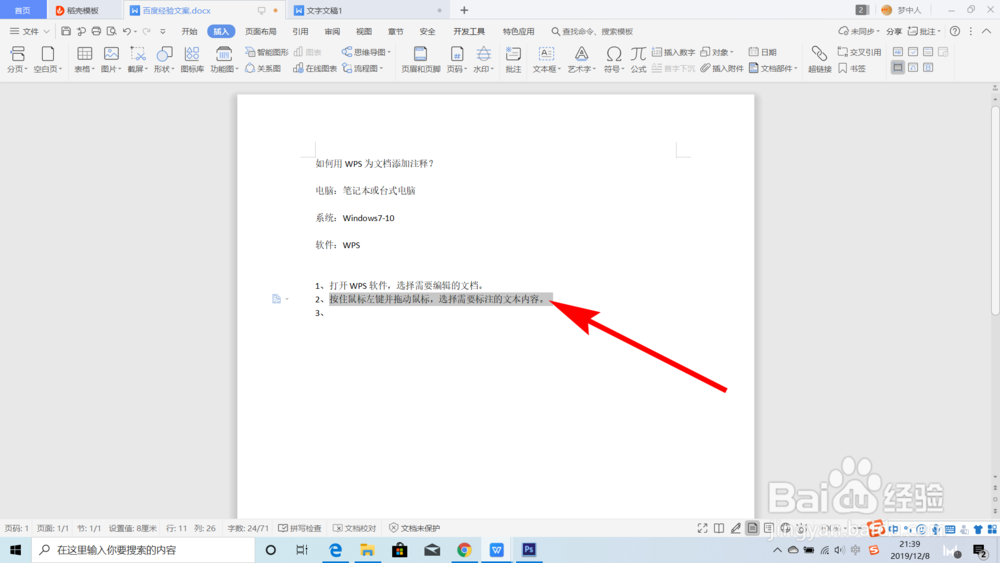Click the Undo arrow icon
The image size is (1000, 563).
126,31
